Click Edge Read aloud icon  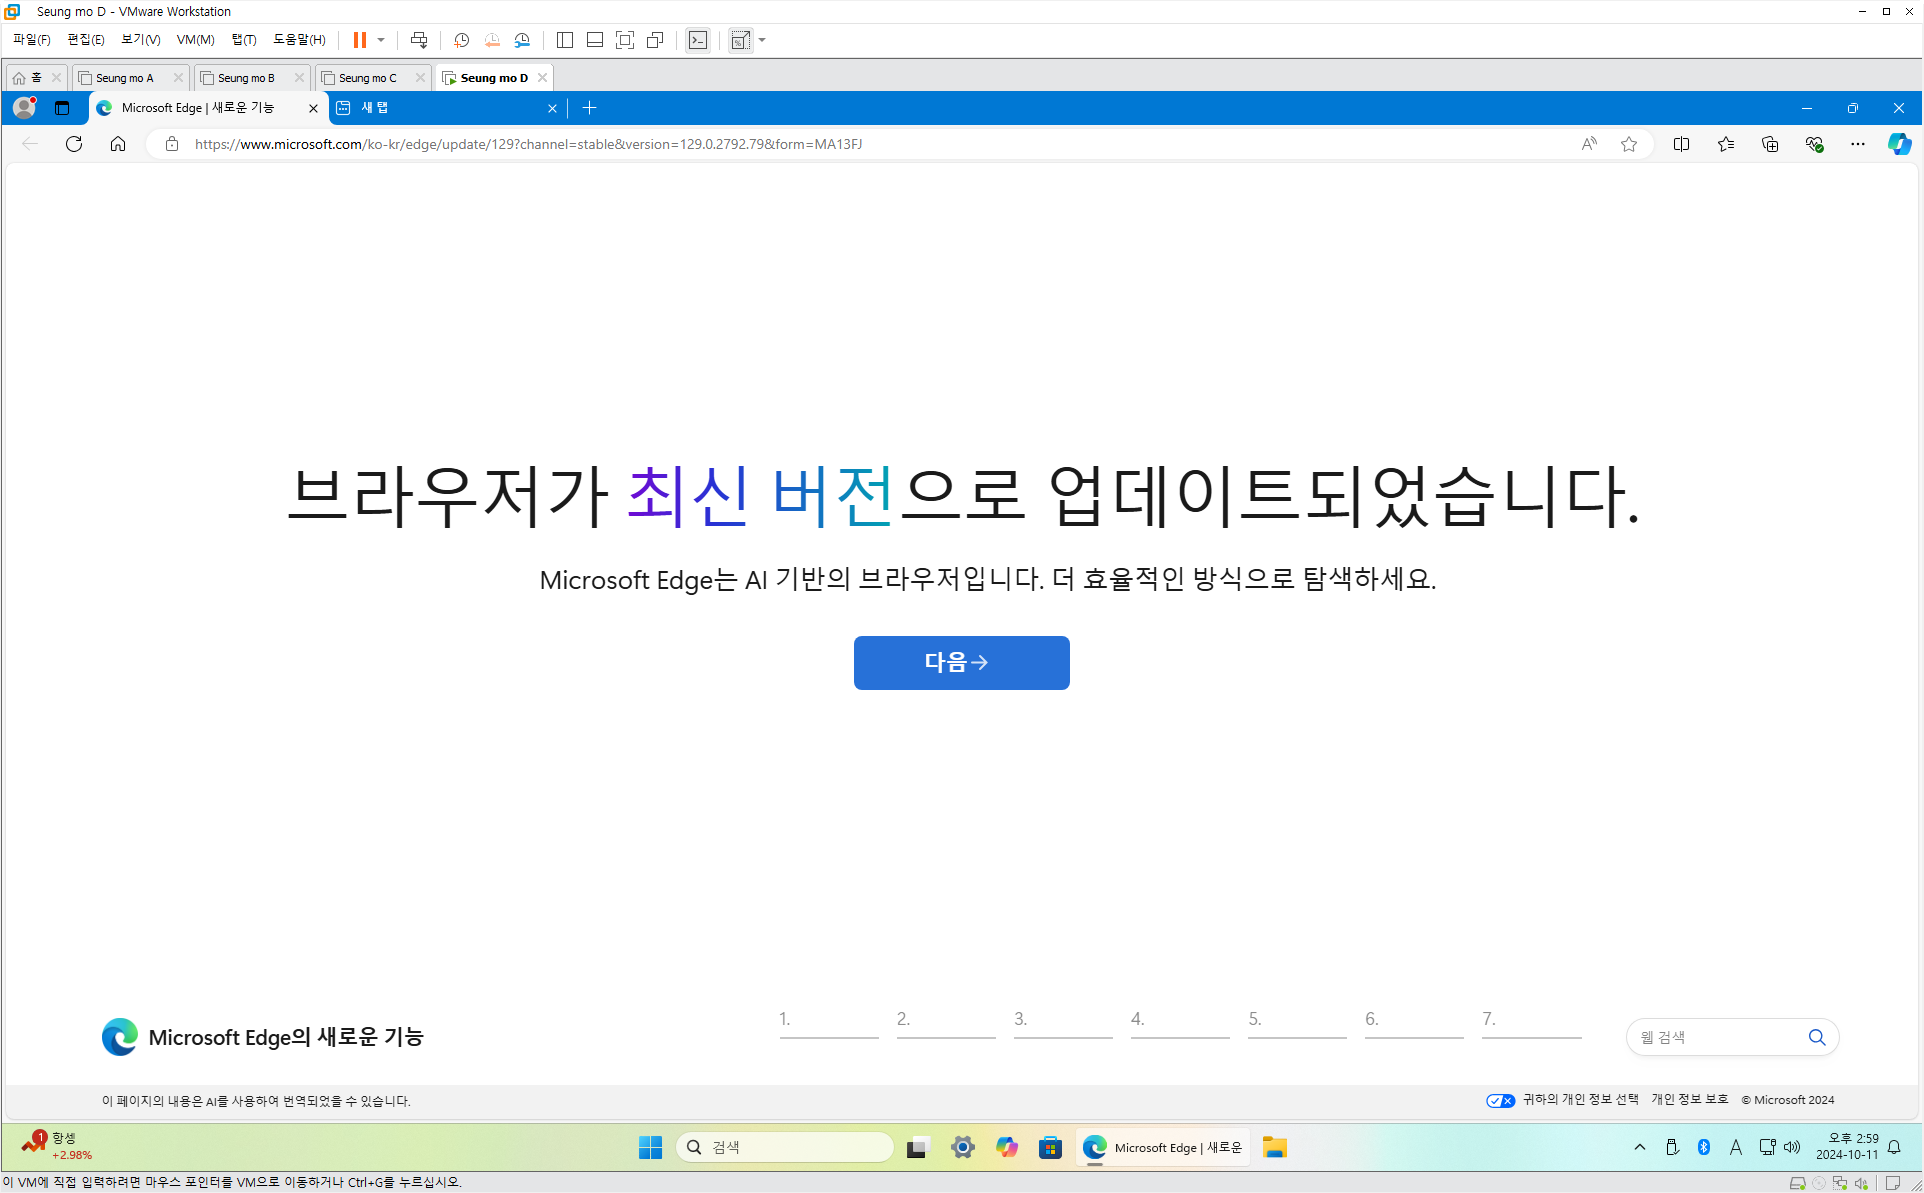point(1589,144)
